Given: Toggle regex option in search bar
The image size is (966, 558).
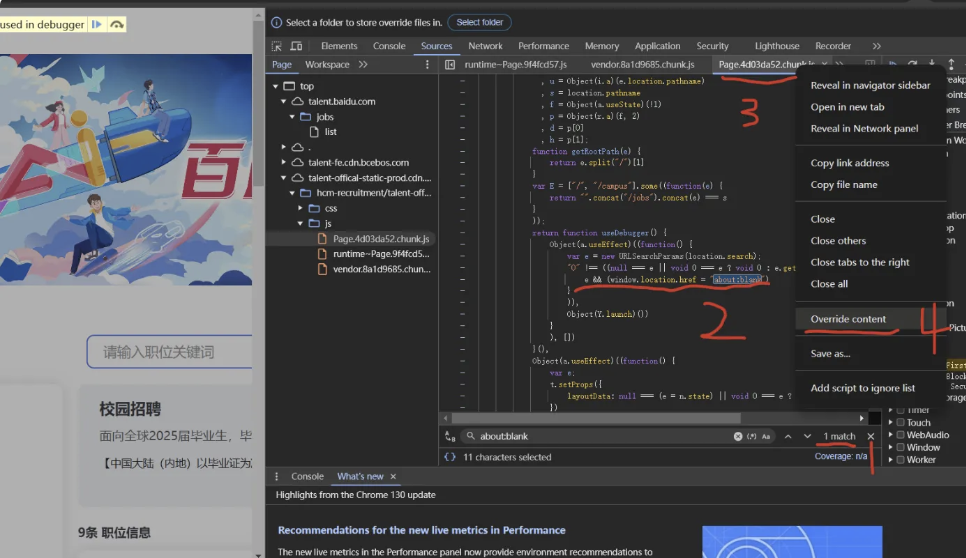Looking at the screenshot, I should click(x=751, y=437).
